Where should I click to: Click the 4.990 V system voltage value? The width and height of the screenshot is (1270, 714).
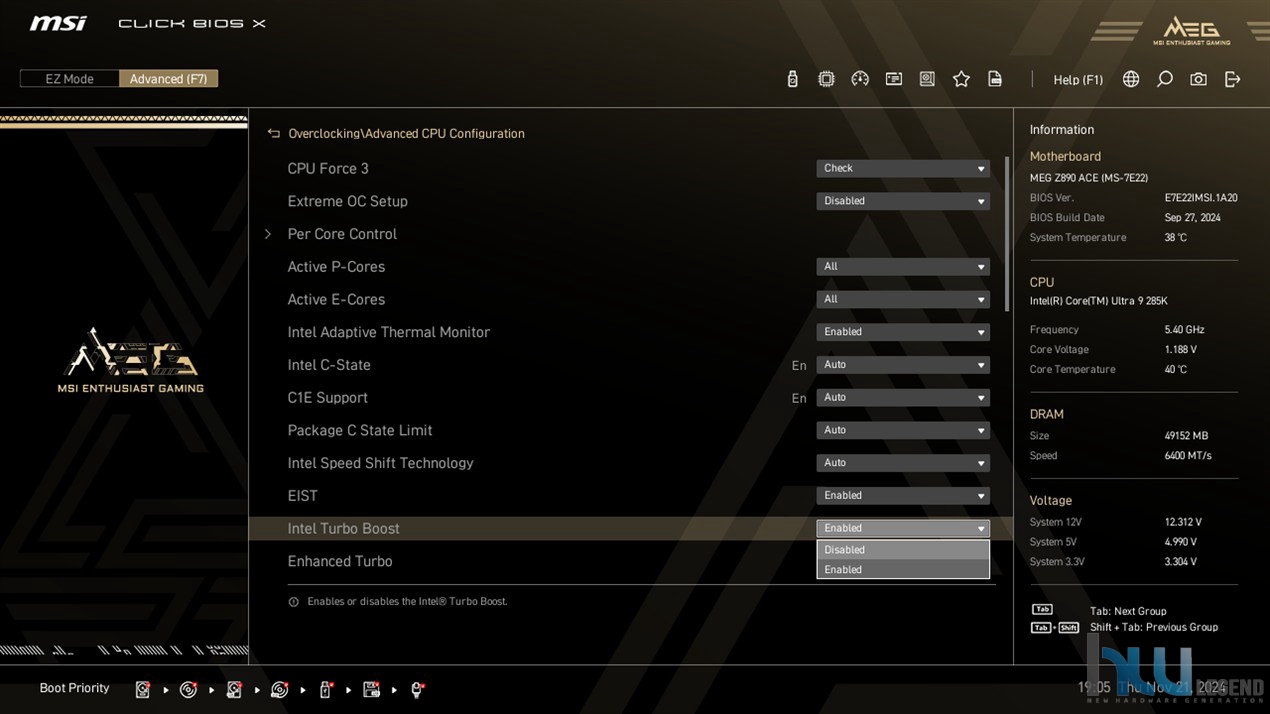tap(1181, 542)
